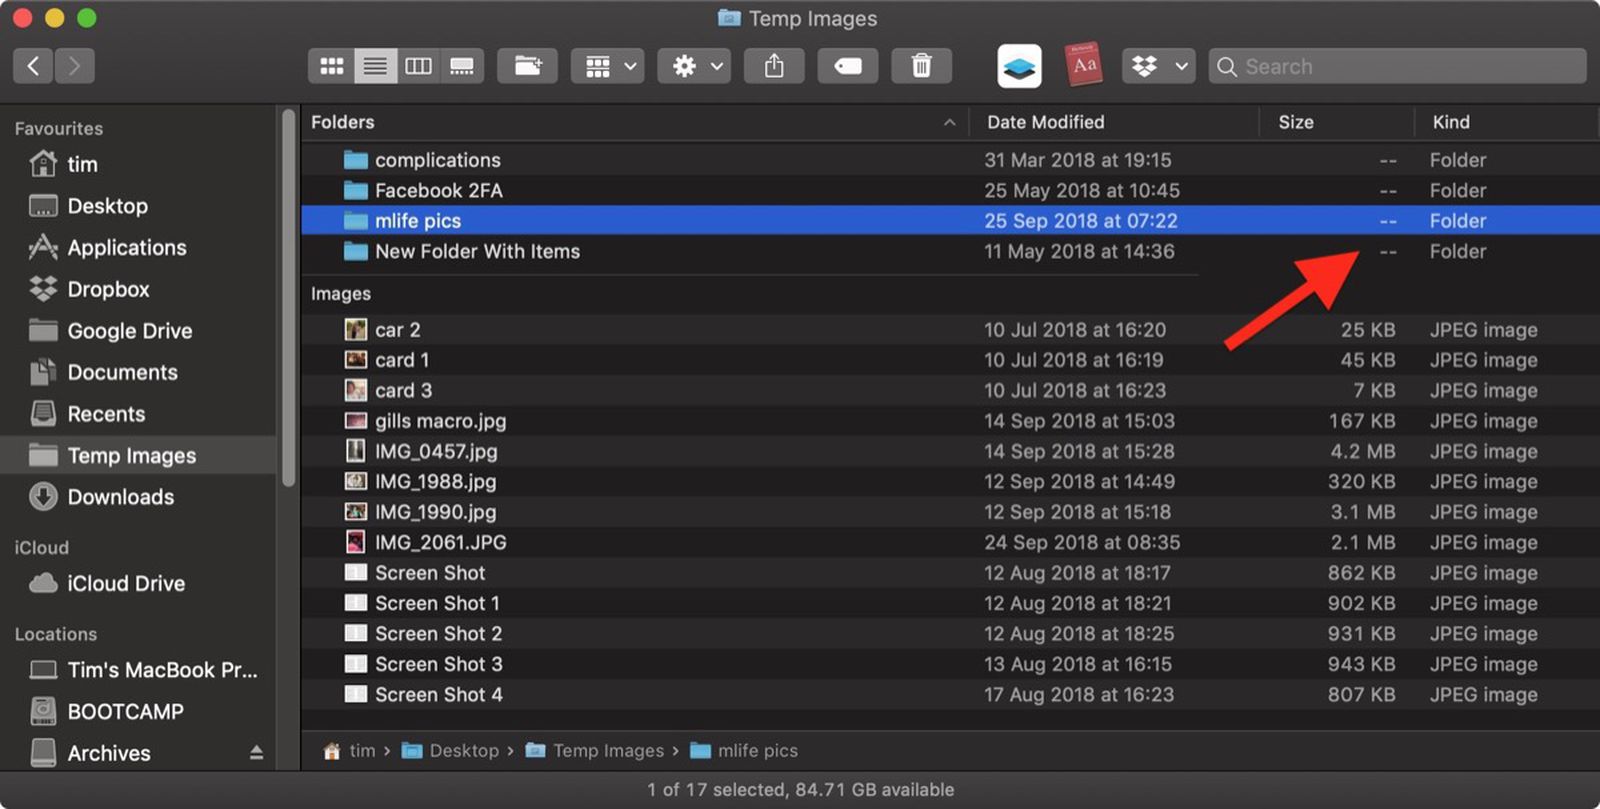Switch to icon view in toolbar
The width and height of the screenshot is (1600, 809).
(x=331, y=67)
